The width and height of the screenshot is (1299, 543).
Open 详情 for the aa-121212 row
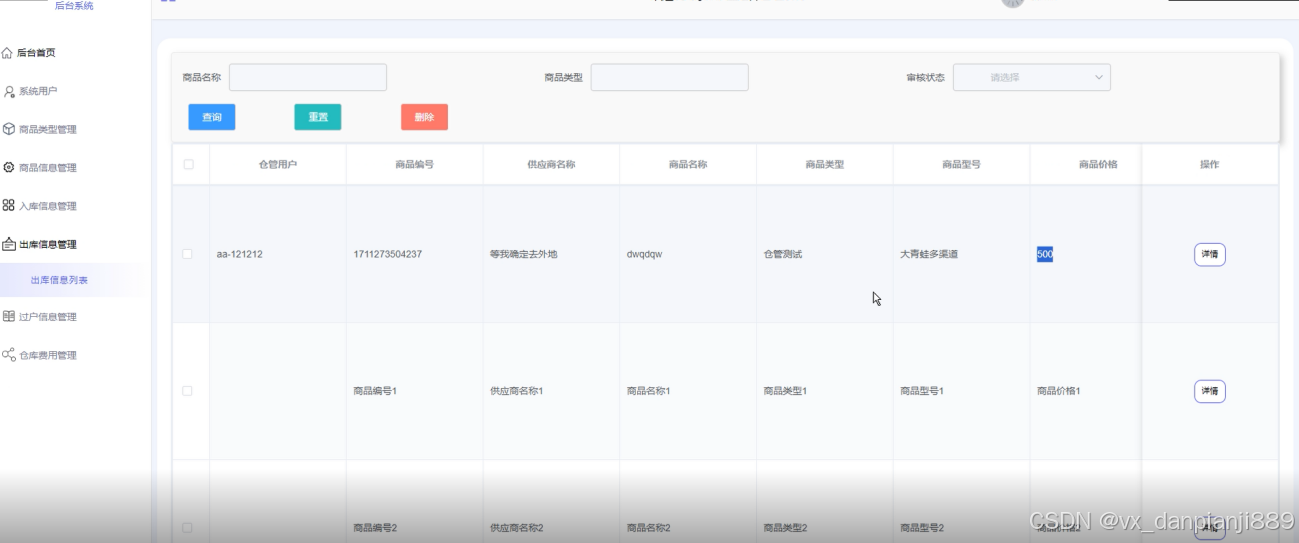[1210, 254]
